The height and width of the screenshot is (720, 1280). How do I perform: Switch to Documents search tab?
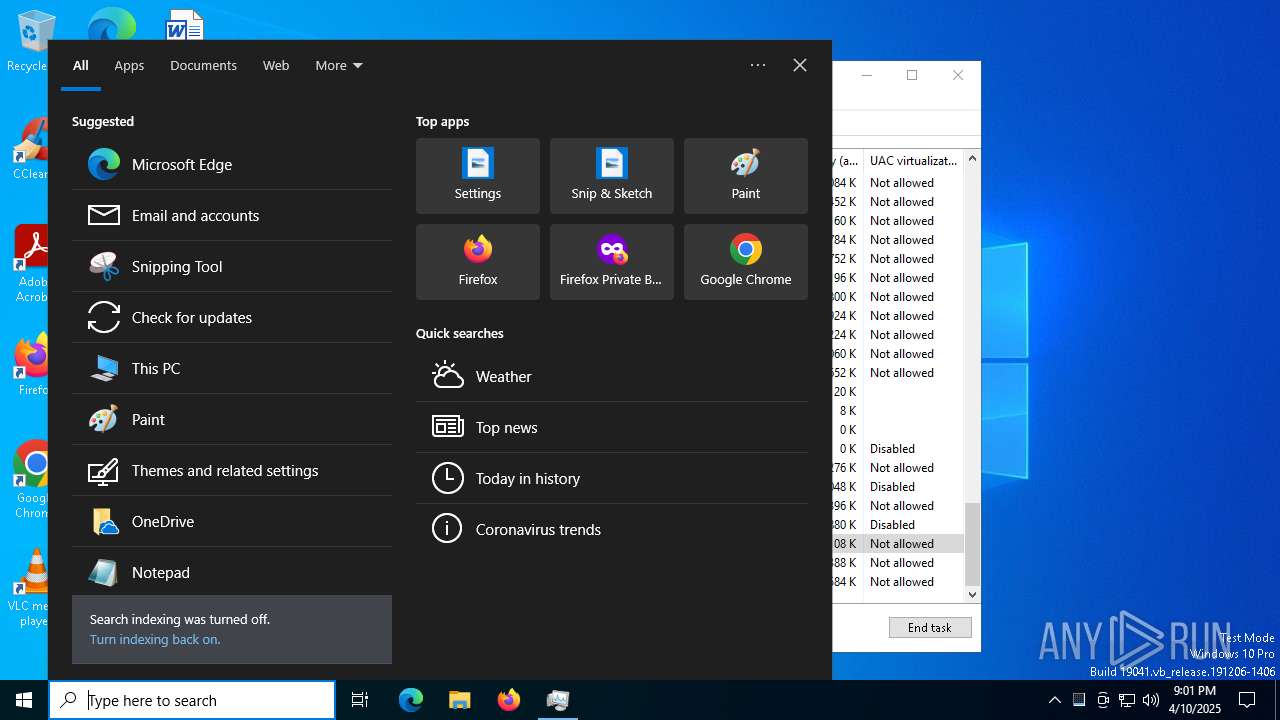(x=203, y=65)
